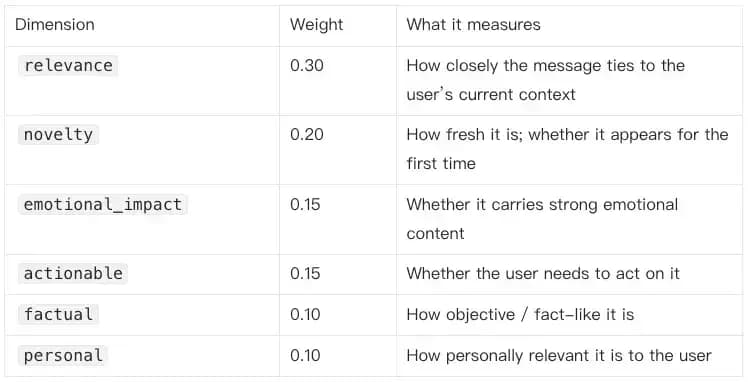Click the relevance description text
Screen dimensions: 748x382
click(546, 80)
